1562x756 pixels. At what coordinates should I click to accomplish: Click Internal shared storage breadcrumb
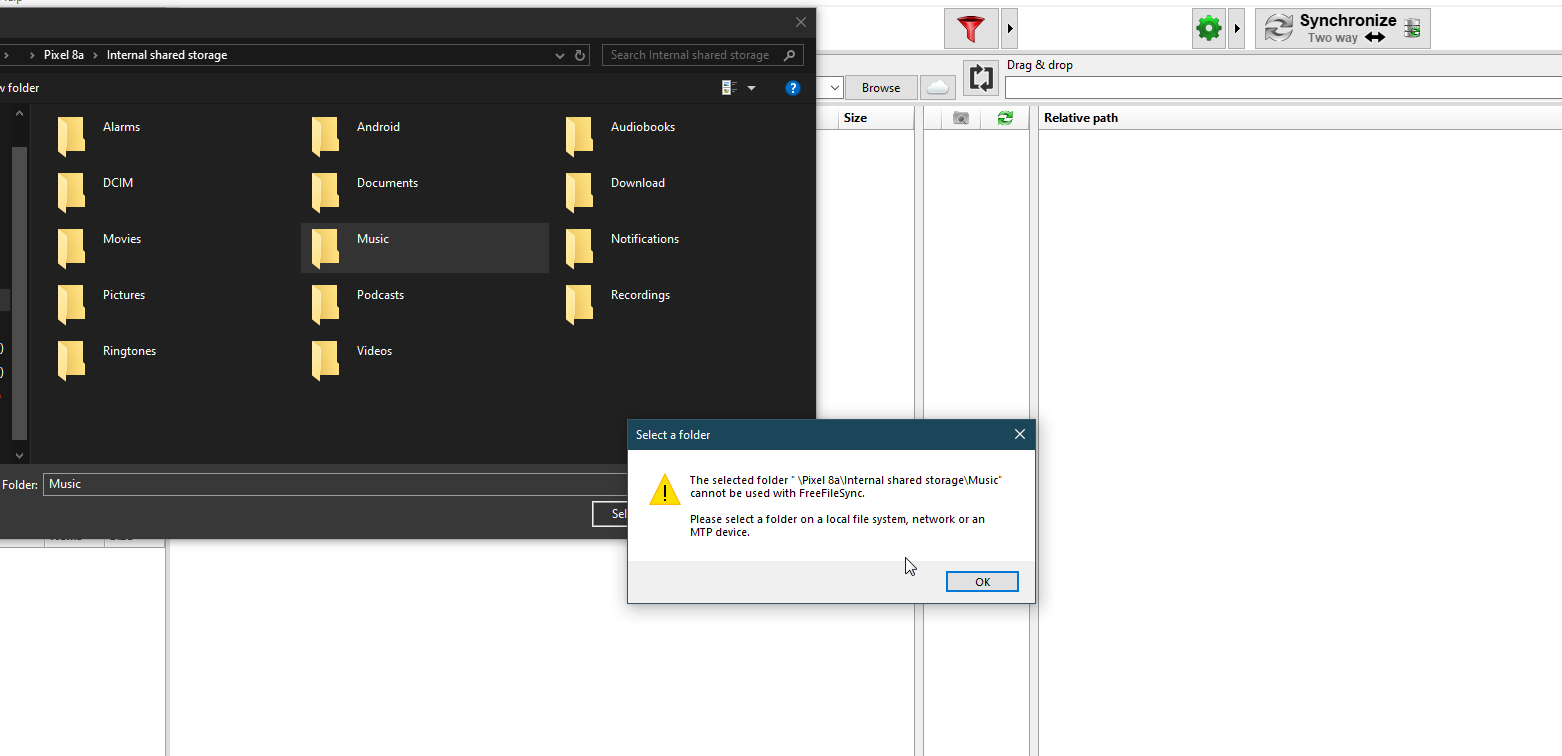(167, 55)
